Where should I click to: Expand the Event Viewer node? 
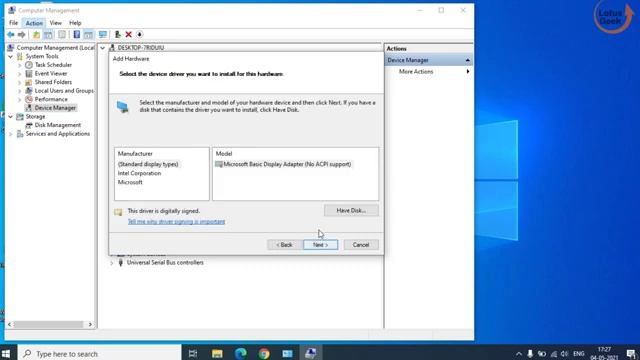pos(20,73)
